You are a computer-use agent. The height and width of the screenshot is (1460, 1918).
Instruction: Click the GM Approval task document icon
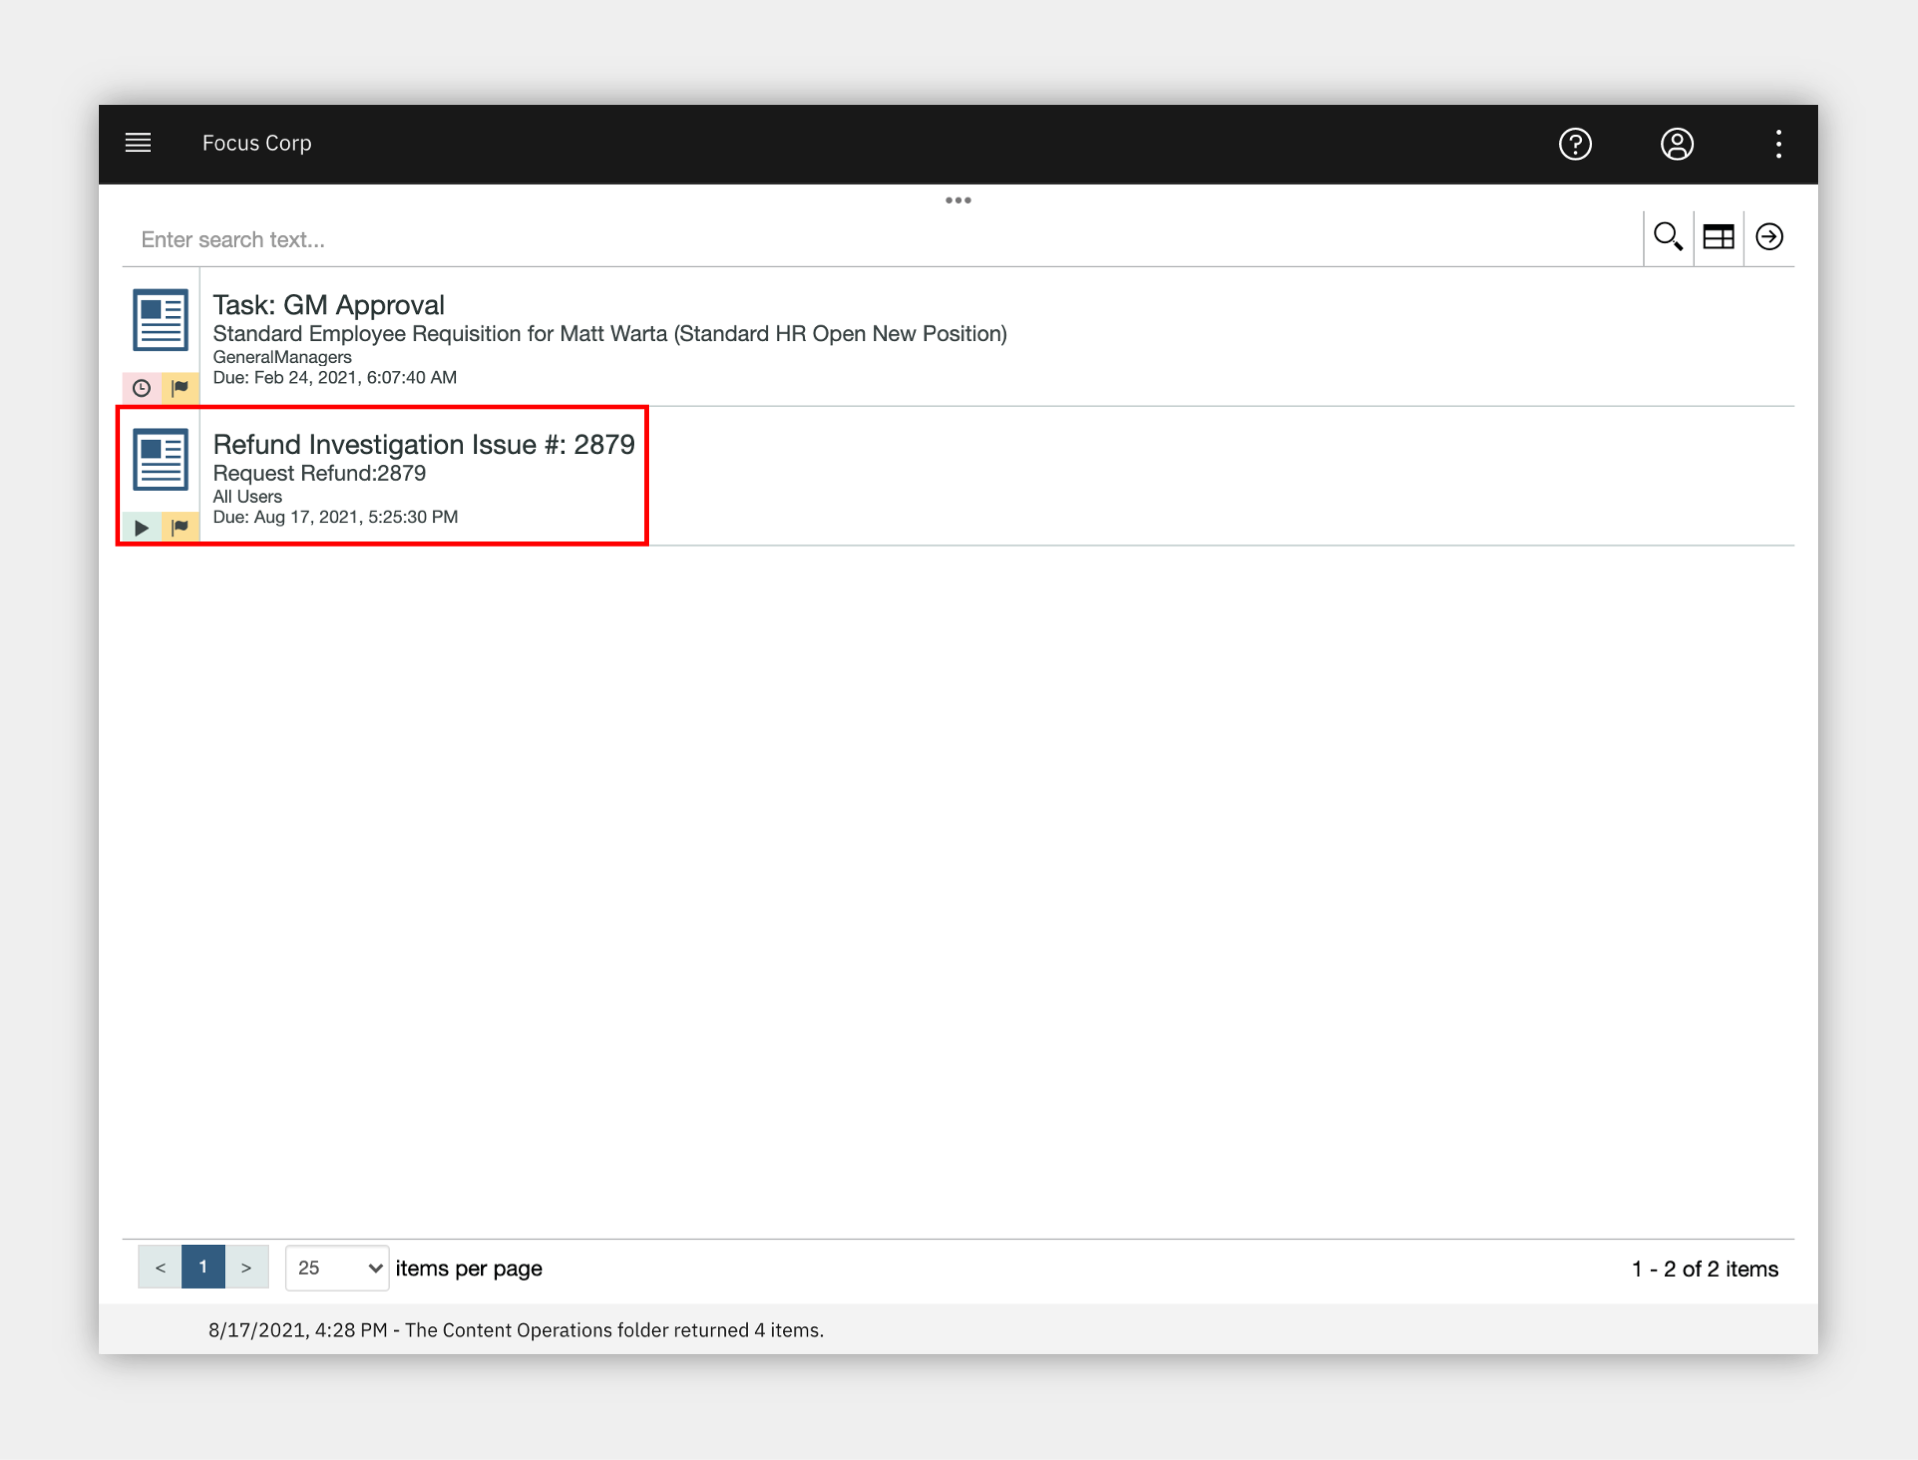160,320
